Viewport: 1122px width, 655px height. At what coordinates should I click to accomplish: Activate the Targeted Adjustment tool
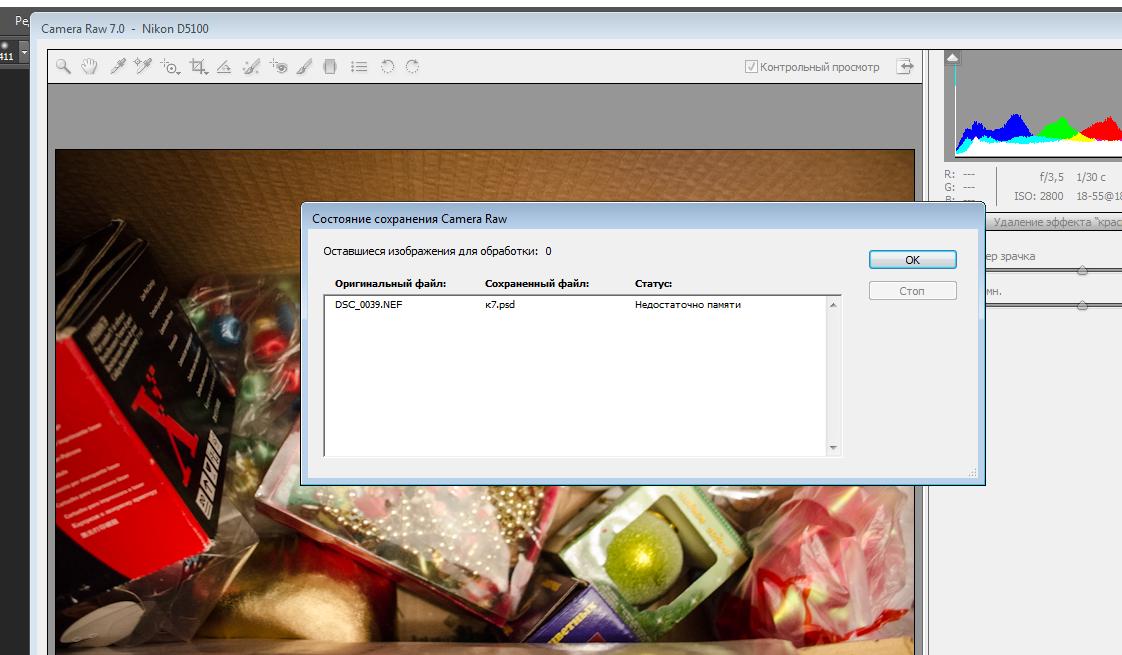(x=171, y=67)
